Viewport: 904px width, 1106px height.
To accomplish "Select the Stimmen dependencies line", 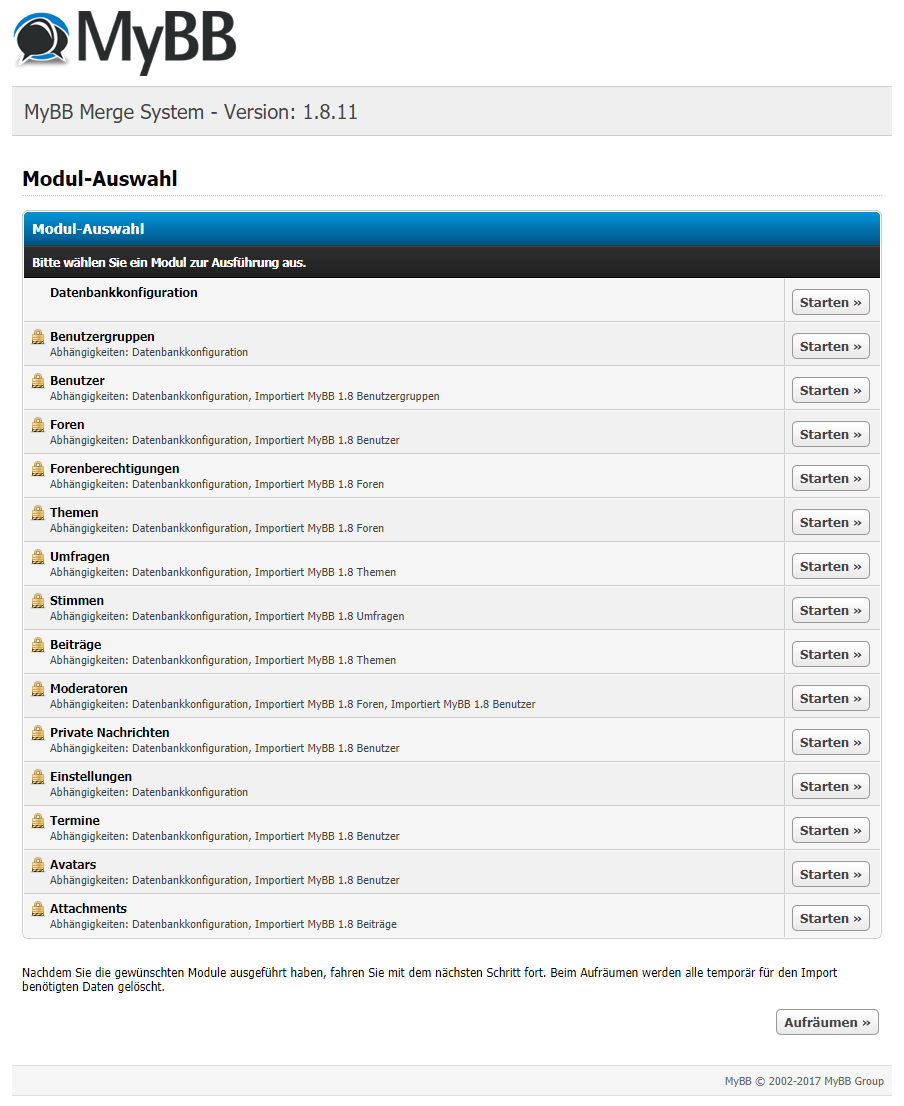I will coord(227,616).
